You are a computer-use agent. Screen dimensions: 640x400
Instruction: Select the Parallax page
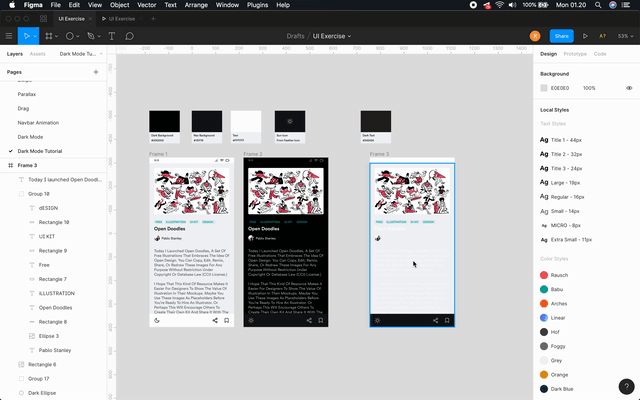point(27,94)
